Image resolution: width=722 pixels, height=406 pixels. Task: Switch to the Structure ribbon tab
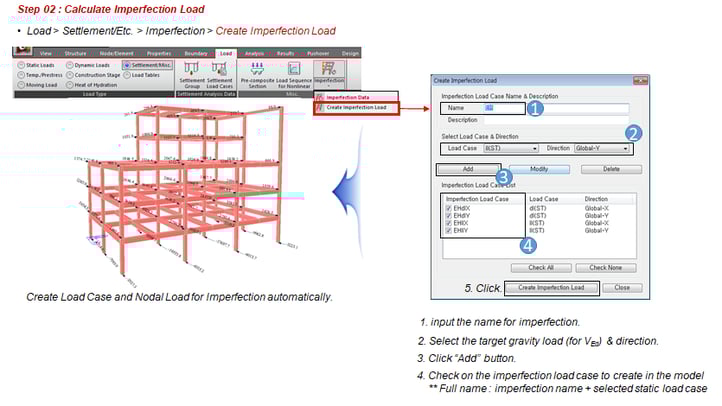pos(75,53)
